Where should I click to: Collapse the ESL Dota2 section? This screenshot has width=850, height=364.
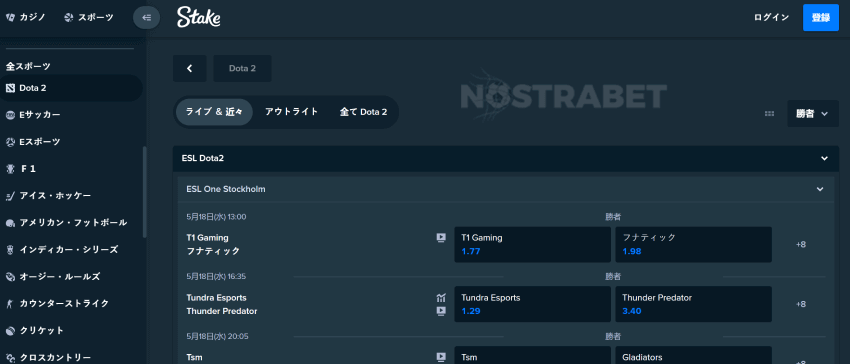pyautogui.click(x=825, y=158)
